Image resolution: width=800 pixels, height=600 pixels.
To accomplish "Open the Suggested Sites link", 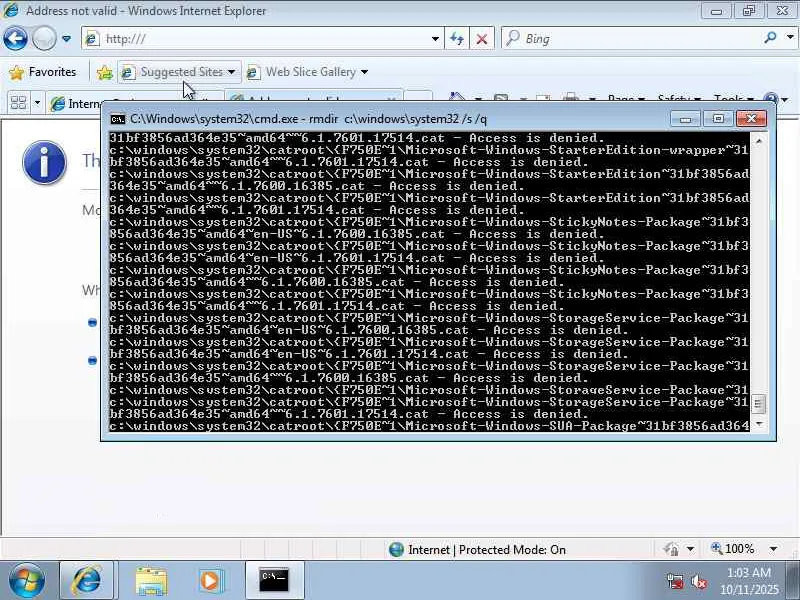I will [181, 72].
